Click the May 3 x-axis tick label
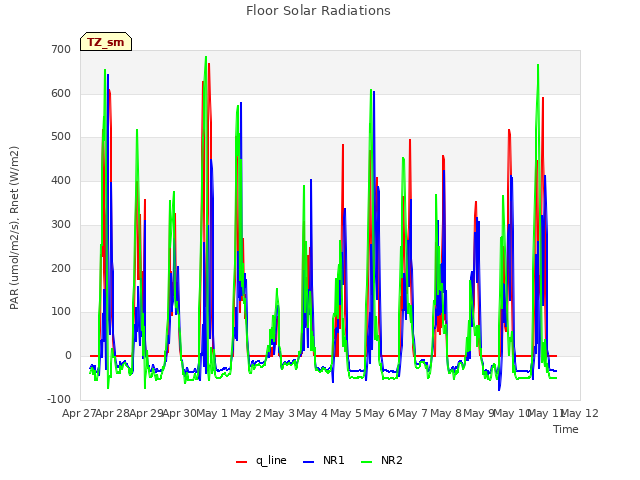640x480 pixels. point(279,413)
